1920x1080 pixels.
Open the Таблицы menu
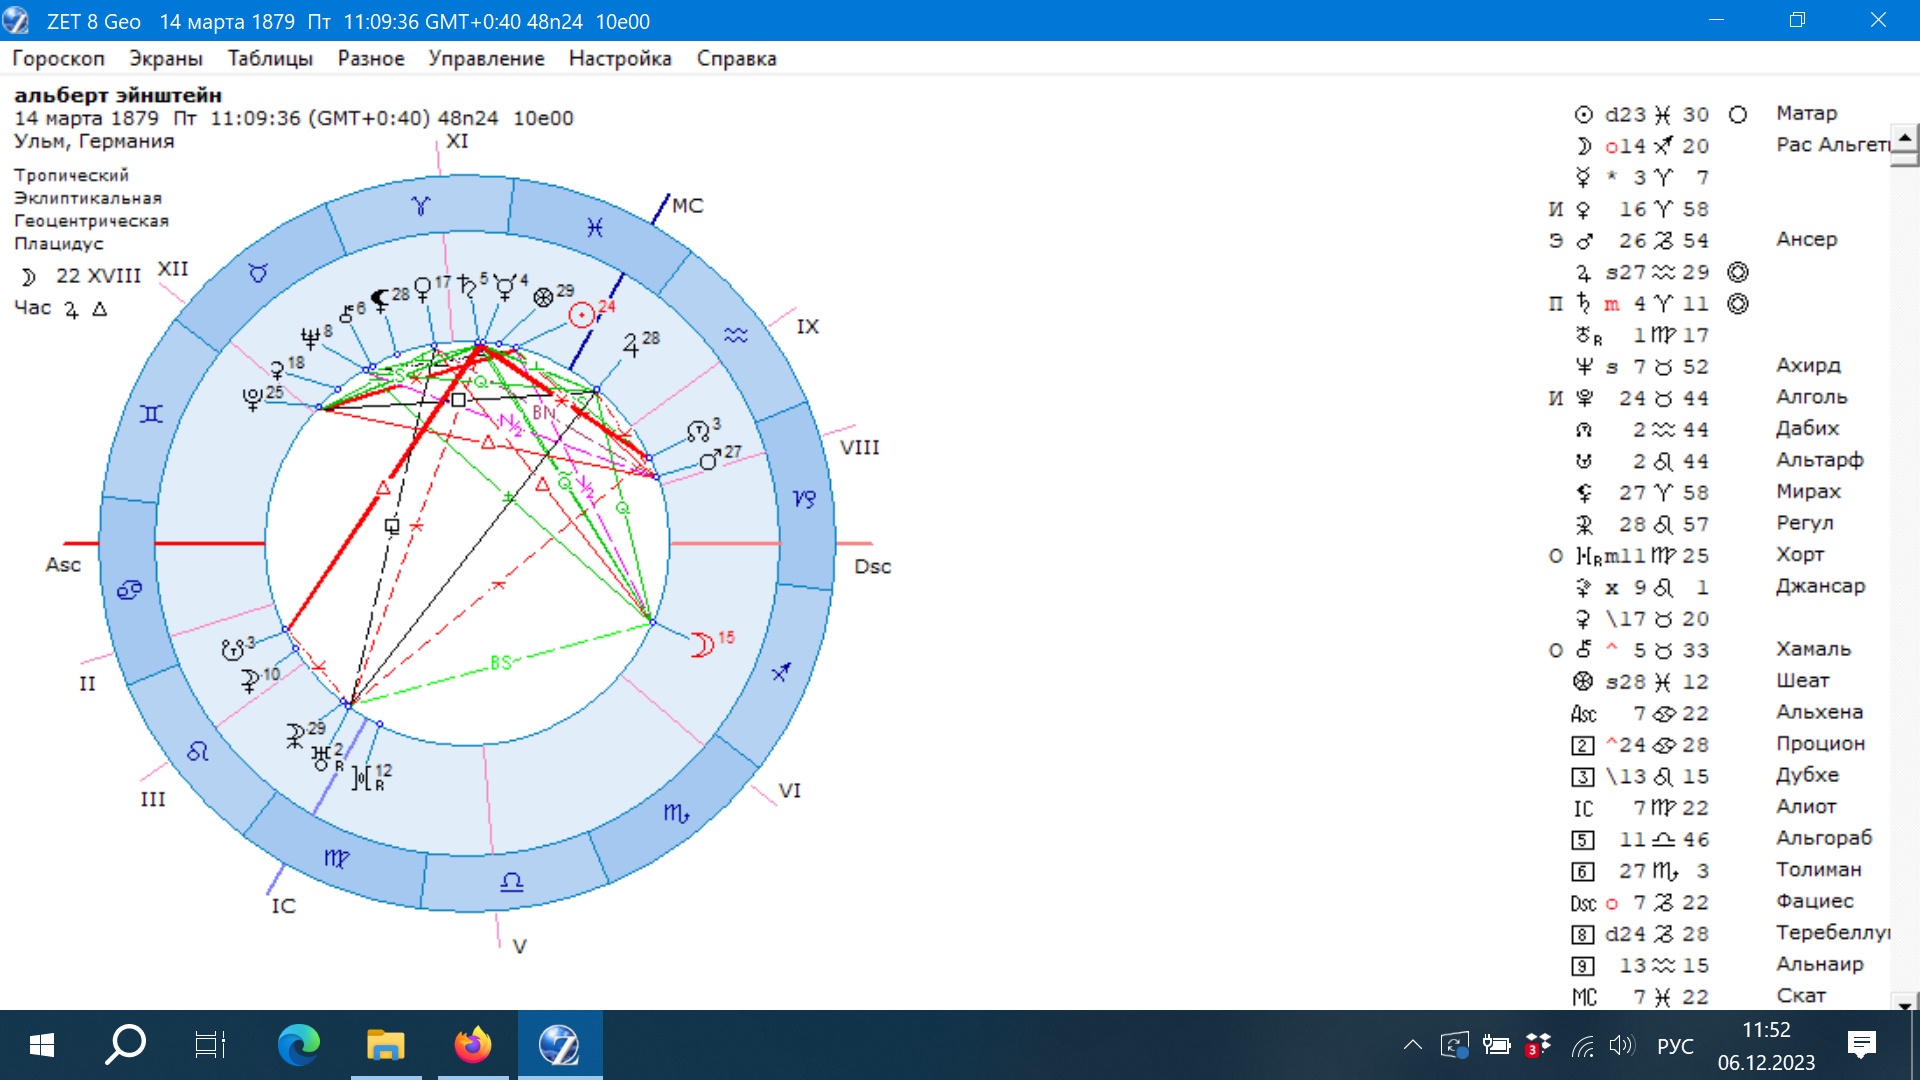(x=270, y=58)
